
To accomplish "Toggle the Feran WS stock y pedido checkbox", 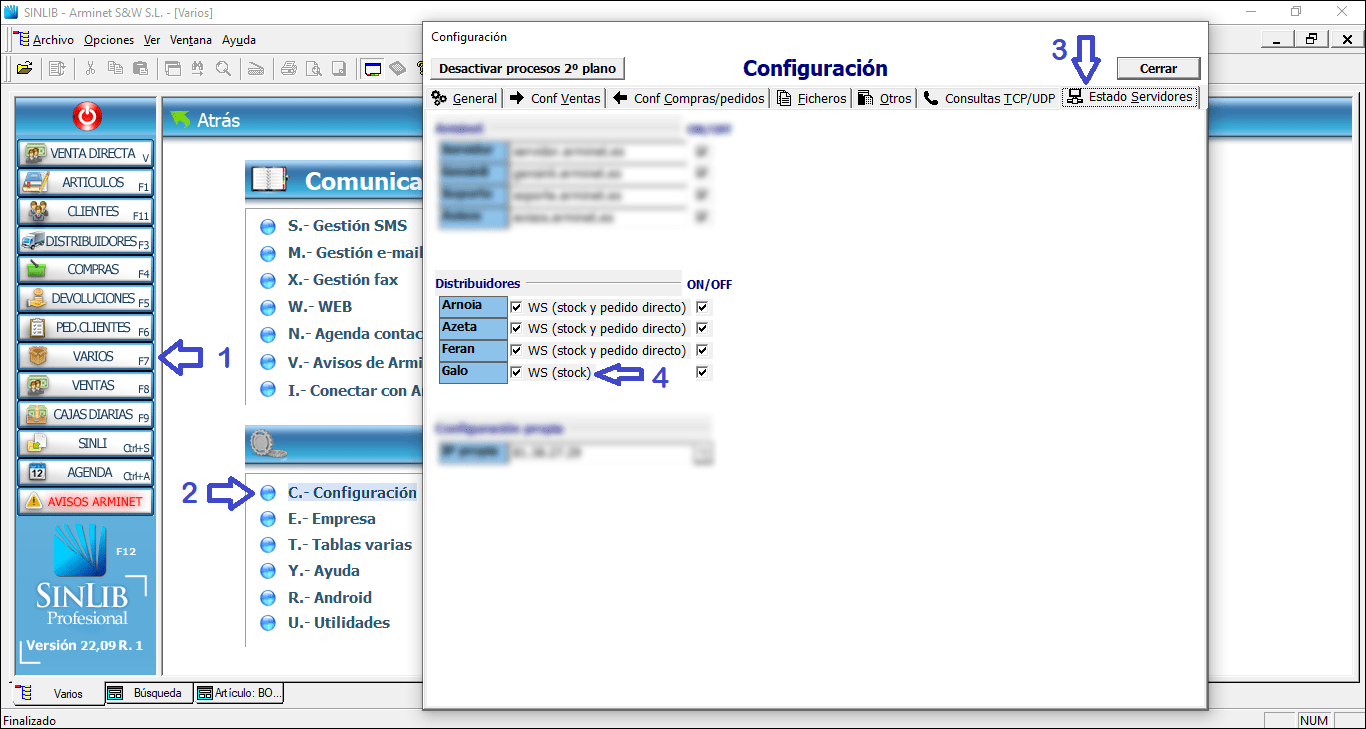I will coord(516,350).
